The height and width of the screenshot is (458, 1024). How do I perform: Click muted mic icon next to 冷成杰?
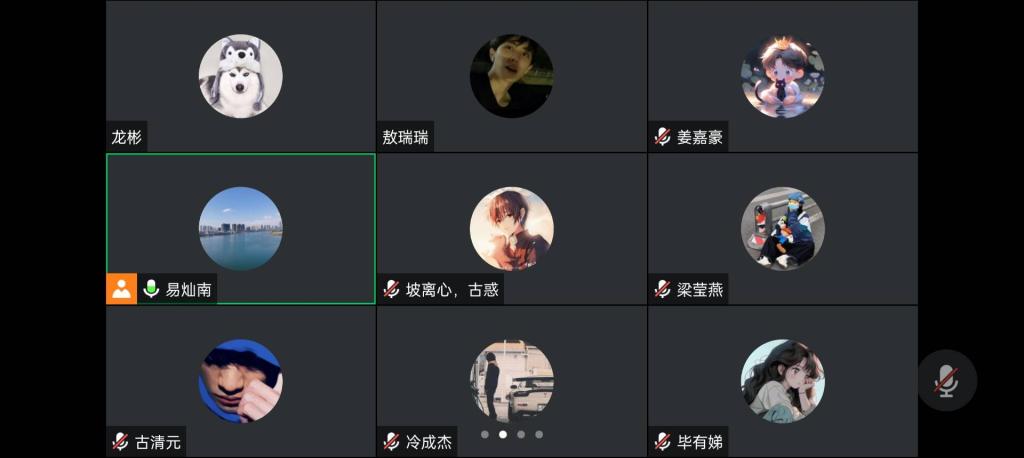click(391, 442)
